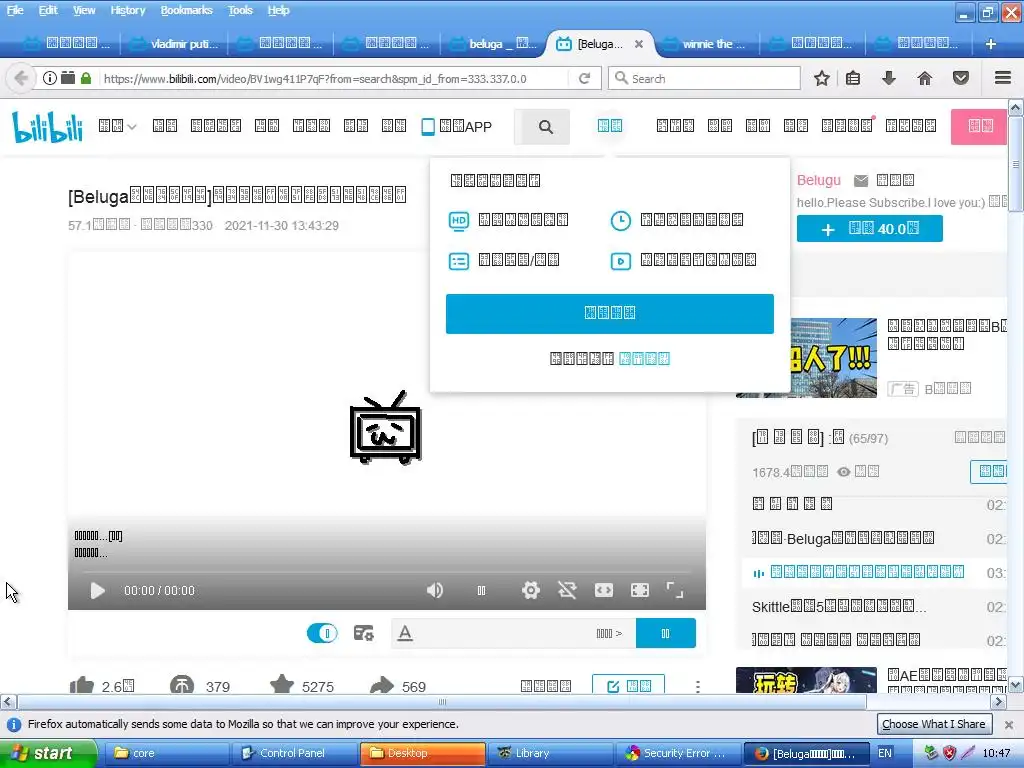Click the blue register link in popup
1024x768 pixels.
[x=644, y=359]
